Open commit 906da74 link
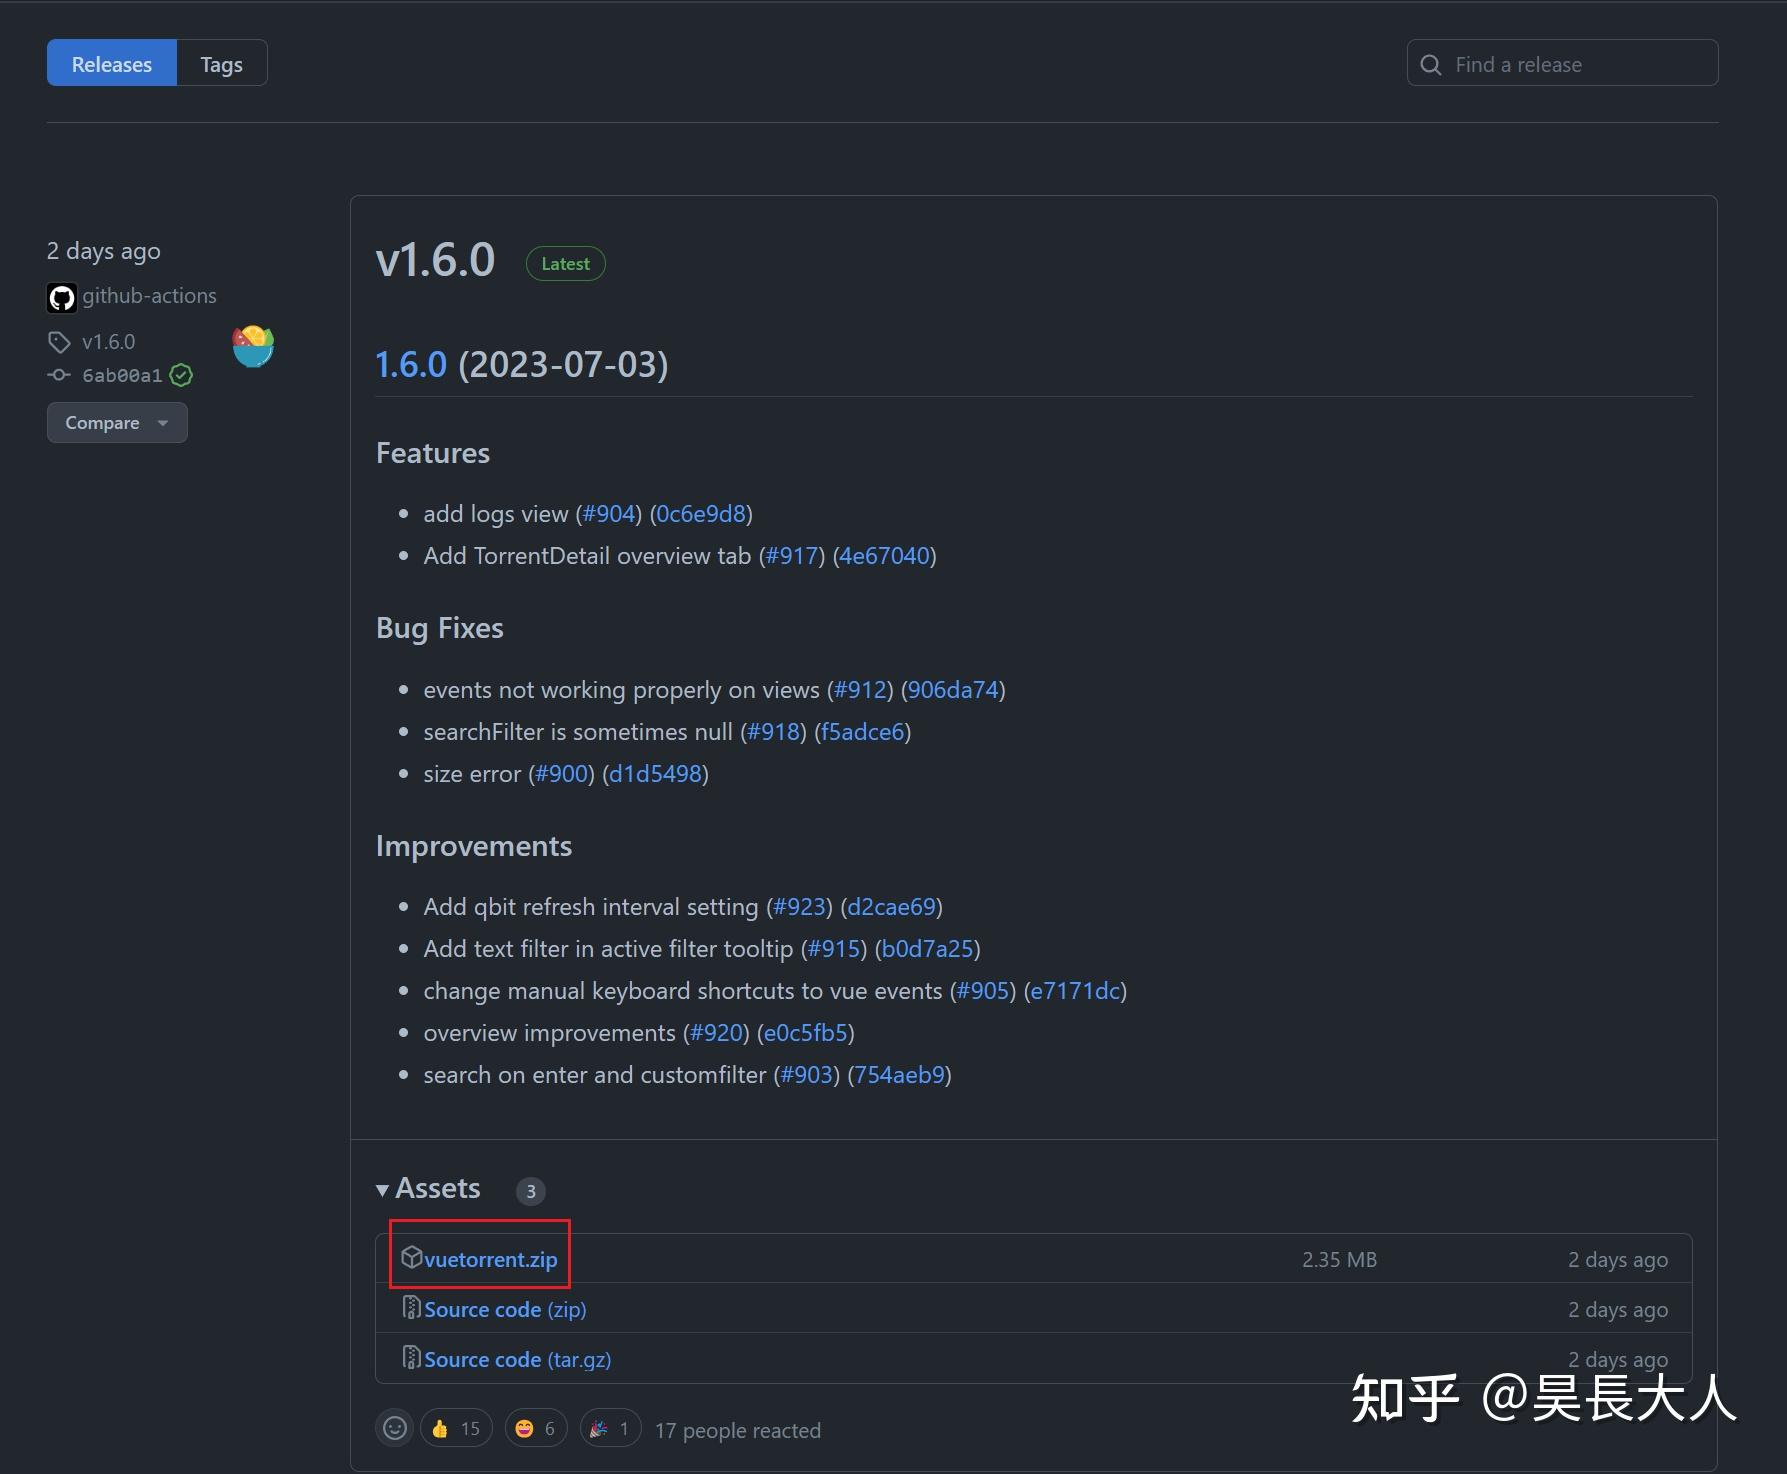This screenshot has height=1474, width=1787. click(953, 690)
